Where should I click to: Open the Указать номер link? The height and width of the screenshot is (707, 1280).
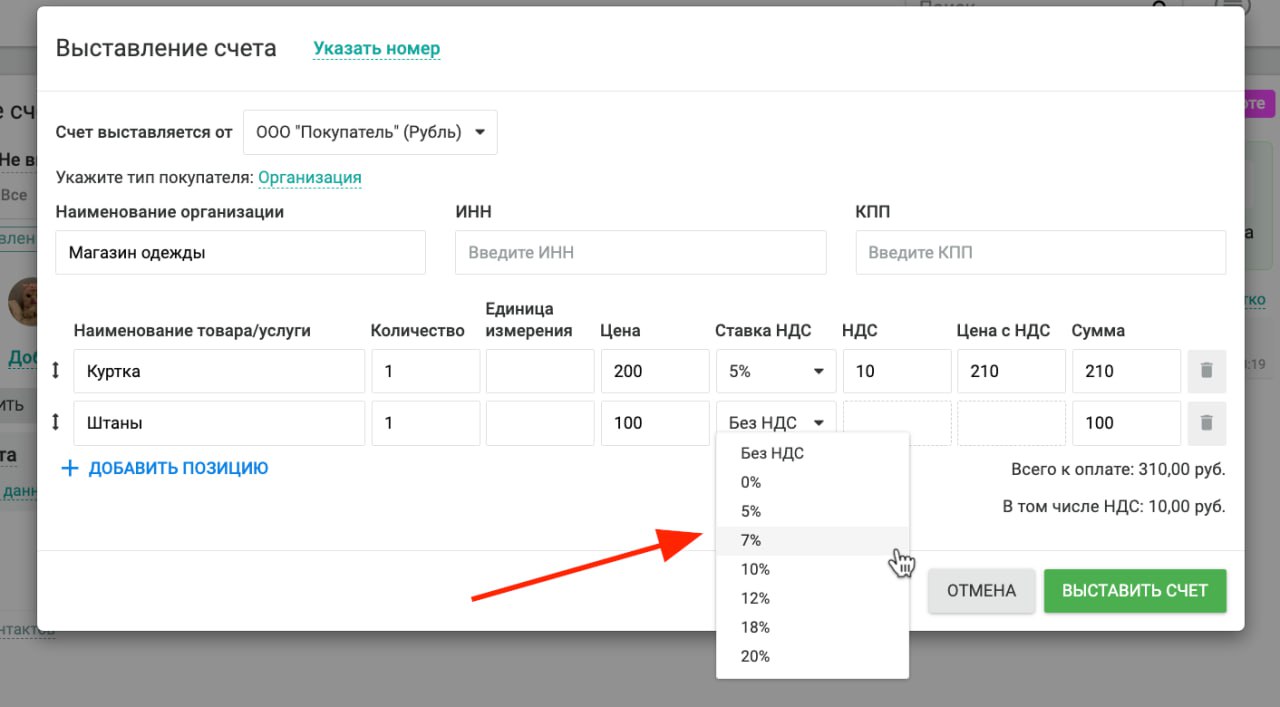[376, 48]
